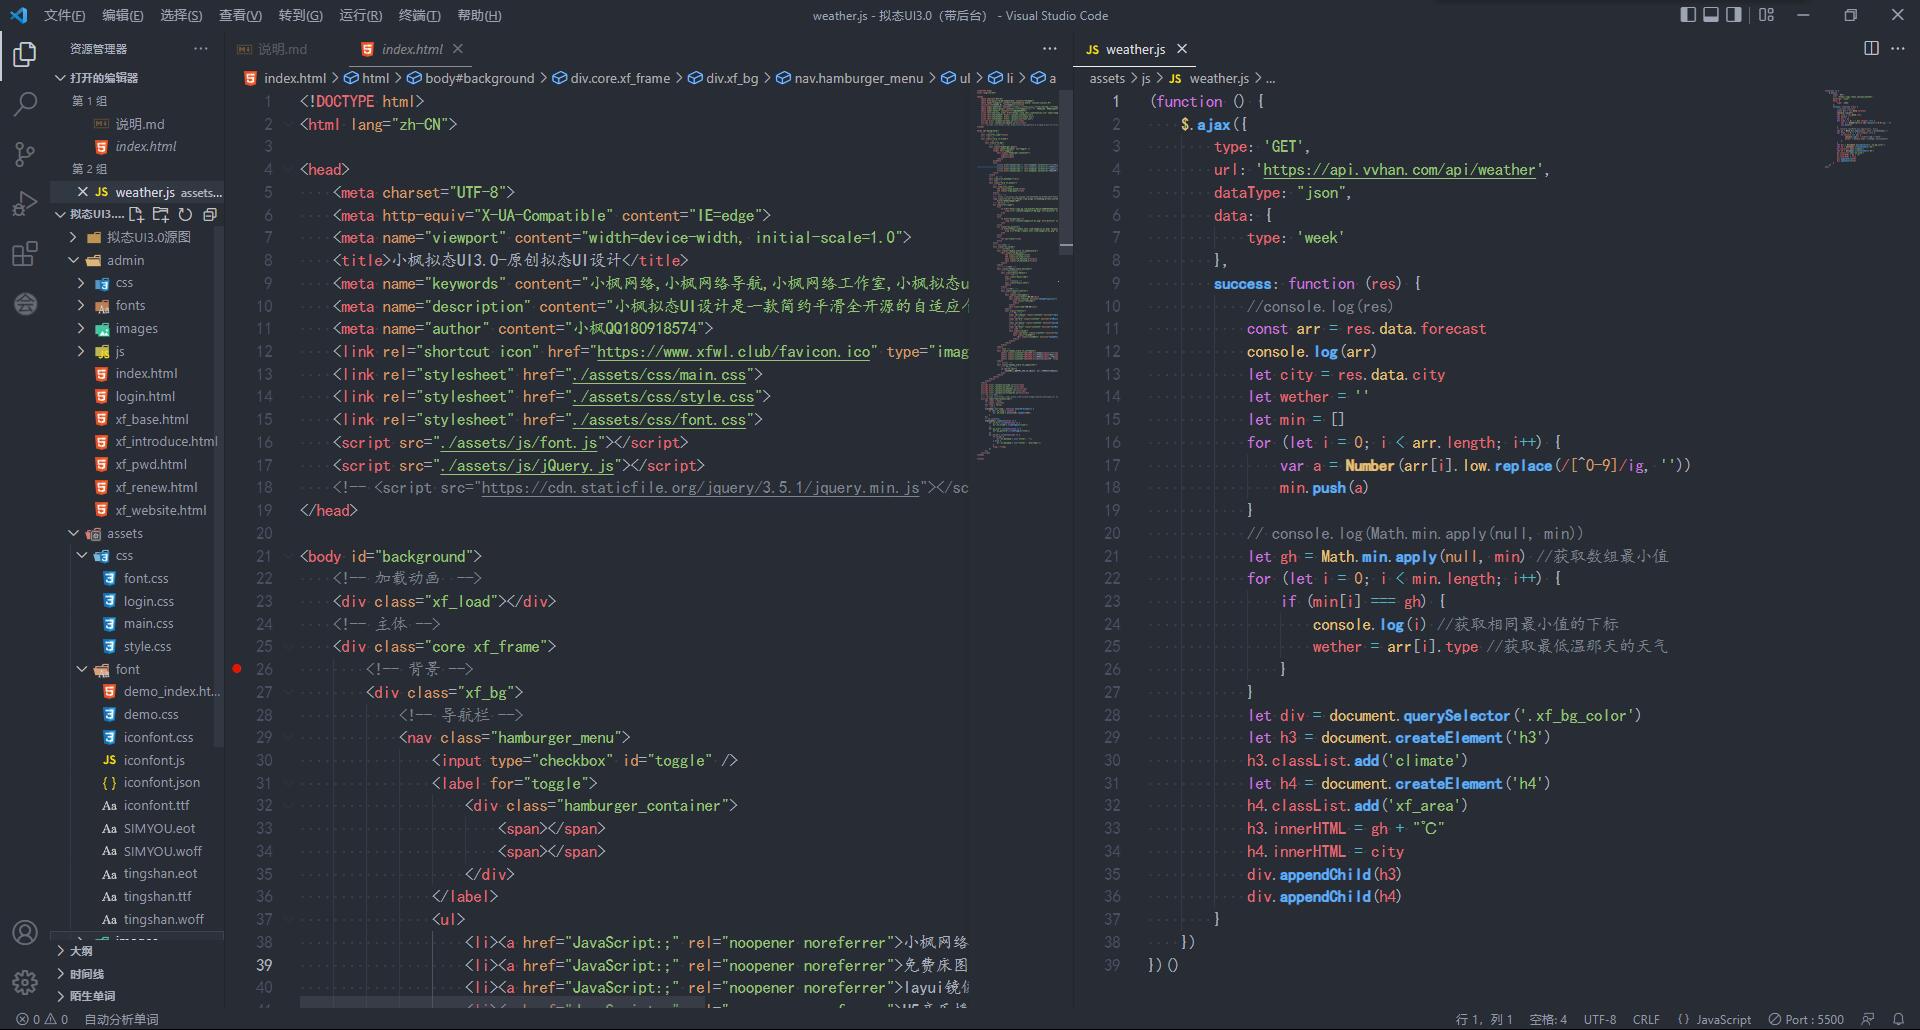Collapse all folders in explorer
The height and width of the screenshot is (1030, 1920).
coord(210,215)
